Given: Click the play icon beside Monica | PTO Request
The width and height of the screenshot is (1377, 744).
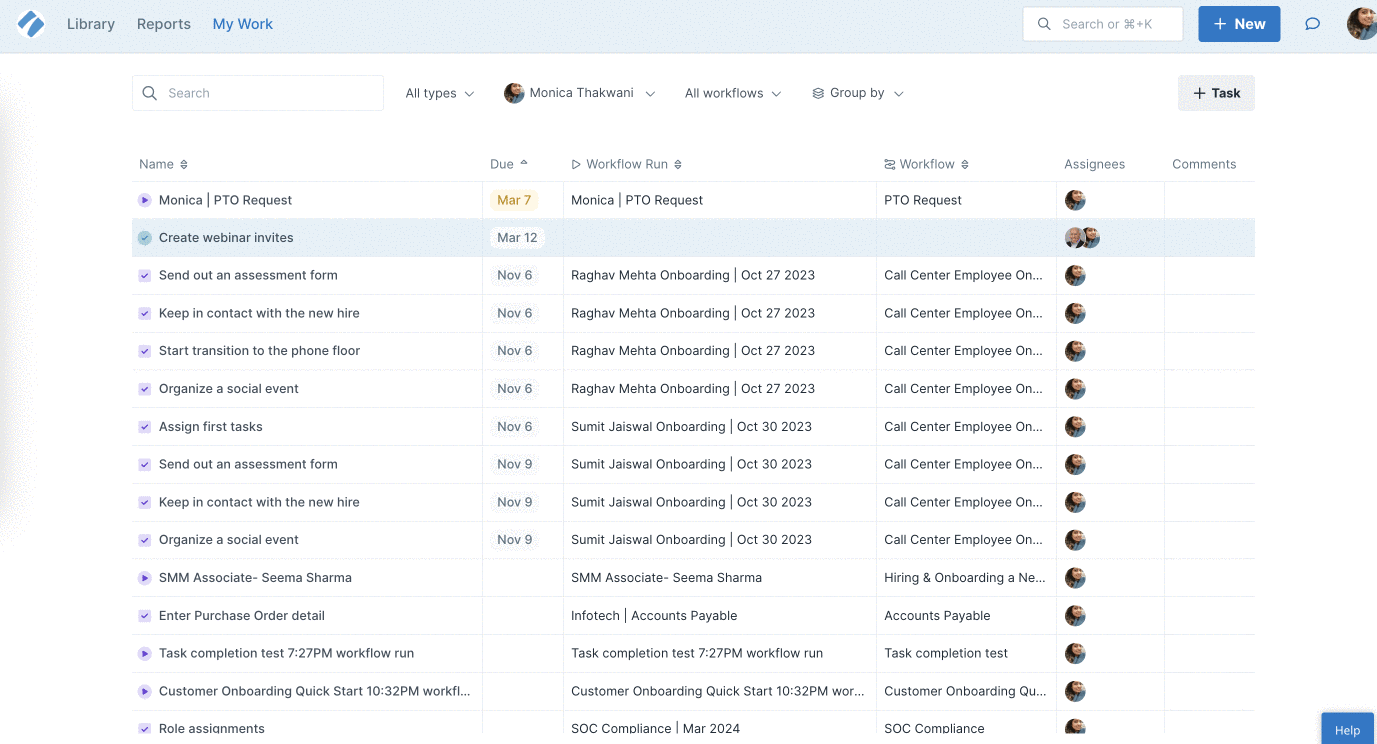Looking at the screenshot, I should [x=145, y=201].
